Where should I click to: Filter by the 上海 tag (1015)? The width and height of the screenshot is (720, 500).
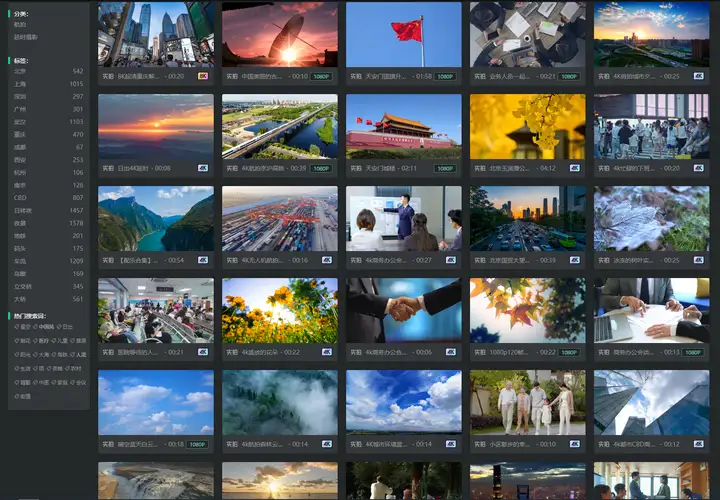click(x=48, y=84)
